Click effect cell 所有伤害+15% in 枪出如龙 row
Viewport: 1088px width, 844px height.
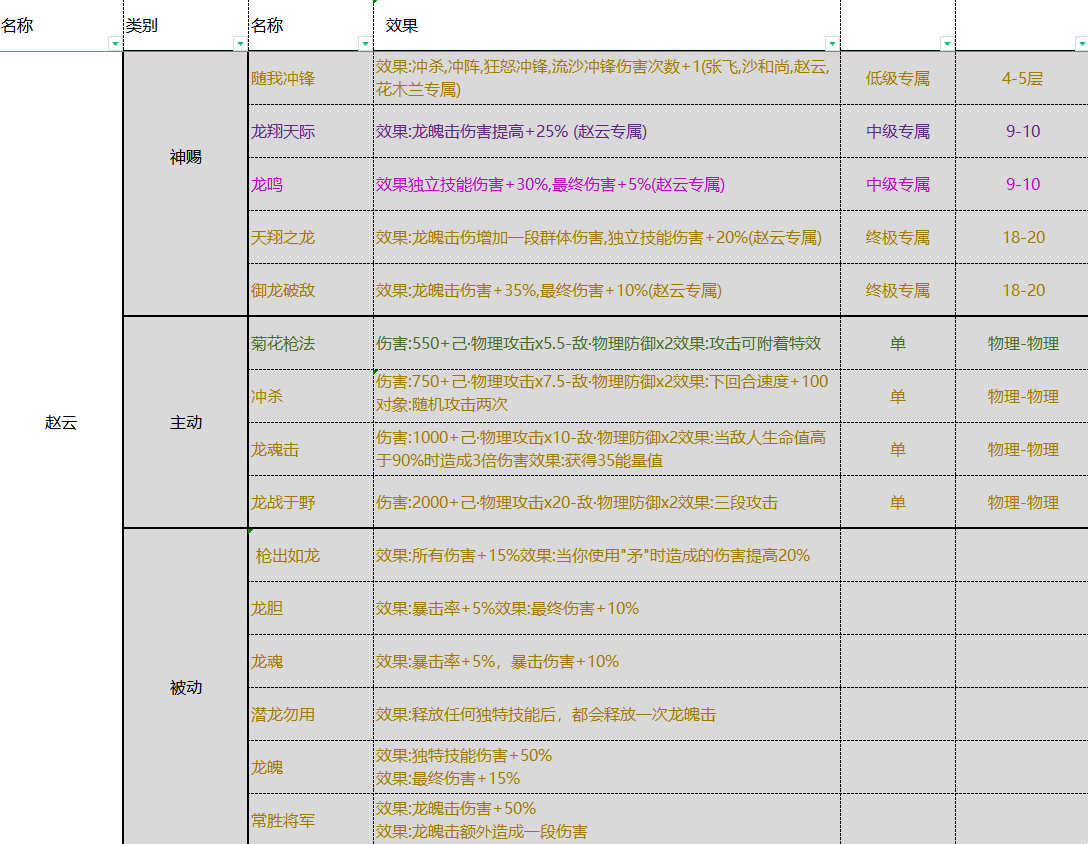click(x=606, y=555)
